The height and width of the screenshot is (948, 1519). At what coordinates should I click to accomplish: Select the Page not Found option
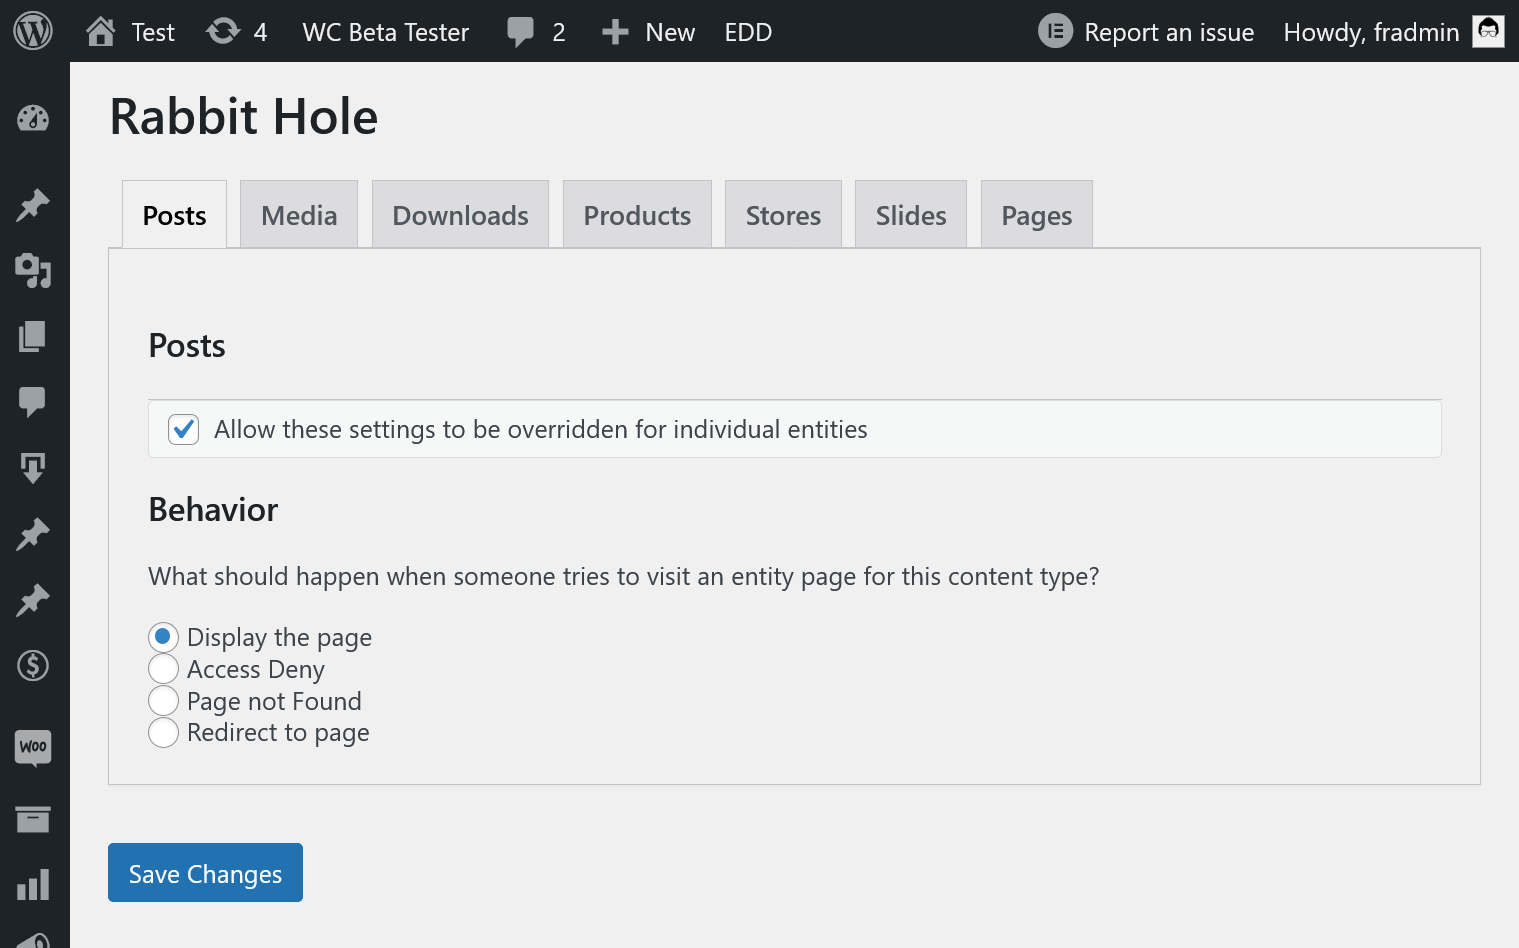tap(163, 700)
